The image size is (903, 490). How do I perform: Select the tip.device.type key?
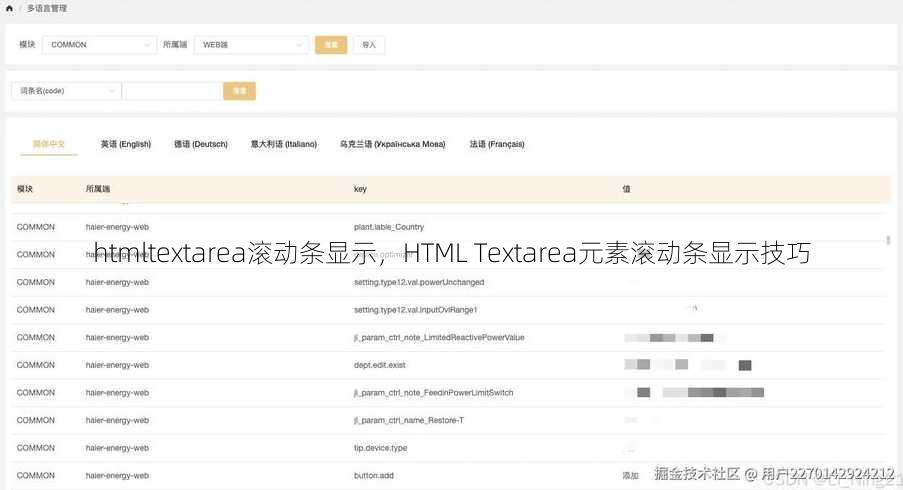(x=380, y=448)
